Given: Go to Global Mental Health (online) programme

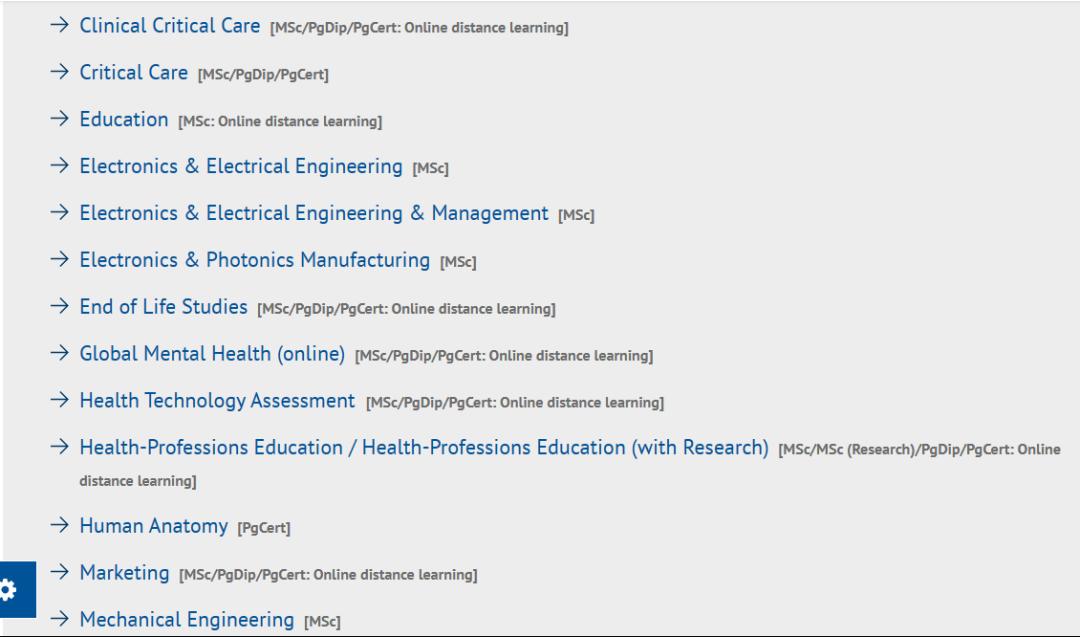Looking at the screenshot, I should click(x=212, y=354).
